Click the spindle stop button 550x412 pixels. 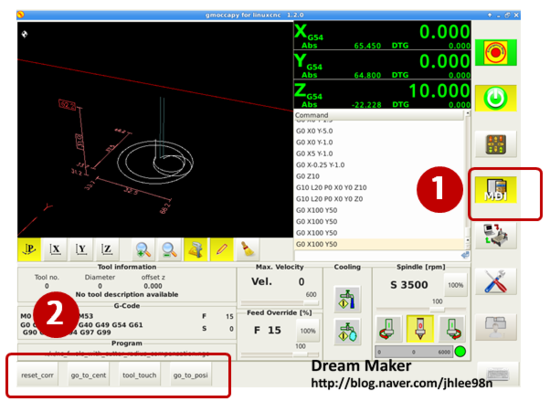[420, 329]
